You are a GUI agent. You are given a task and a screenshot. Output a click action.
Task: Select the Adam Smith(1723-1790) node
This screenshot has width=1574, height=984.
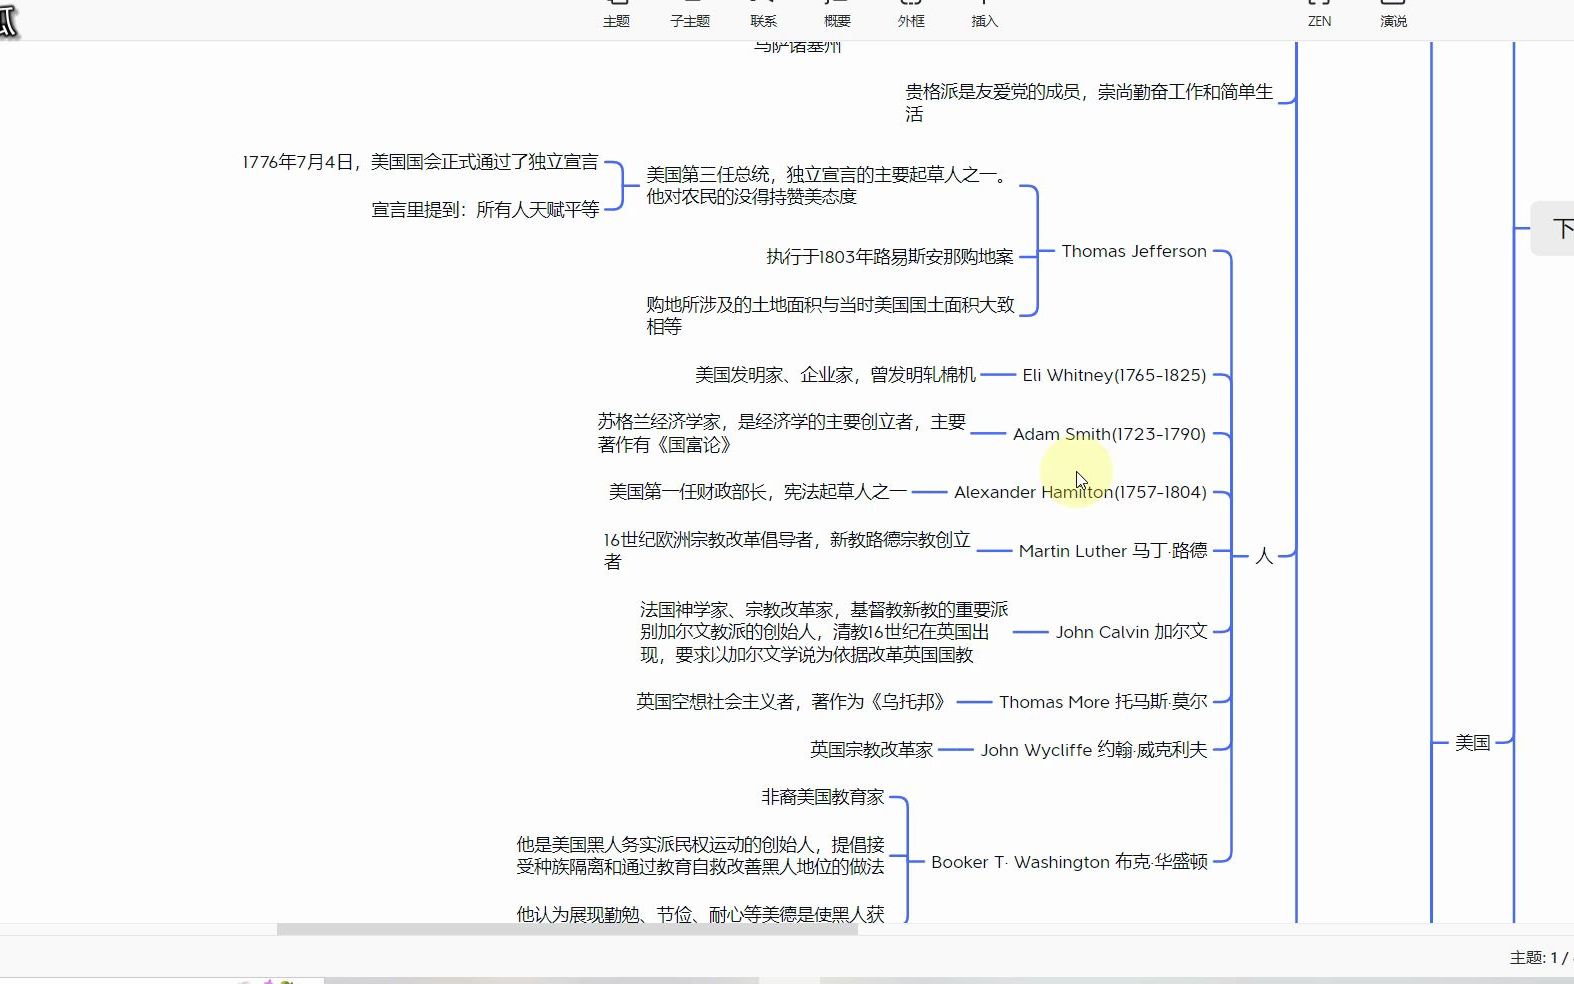point(1109,434)
